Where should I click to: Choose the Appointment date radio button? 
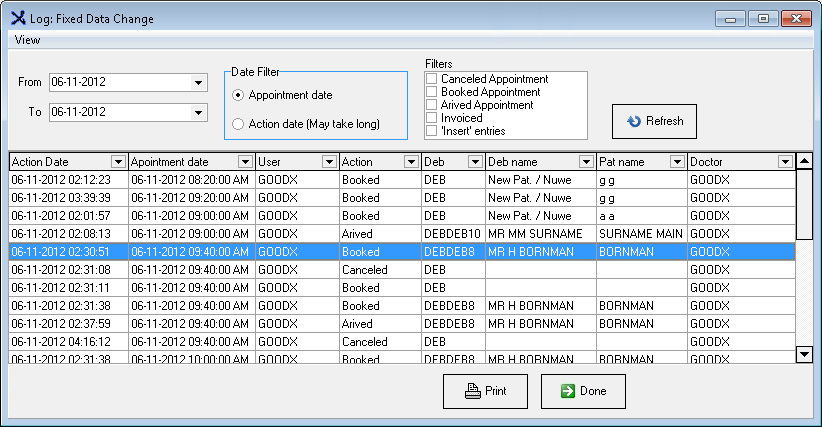tap(238, 95)
